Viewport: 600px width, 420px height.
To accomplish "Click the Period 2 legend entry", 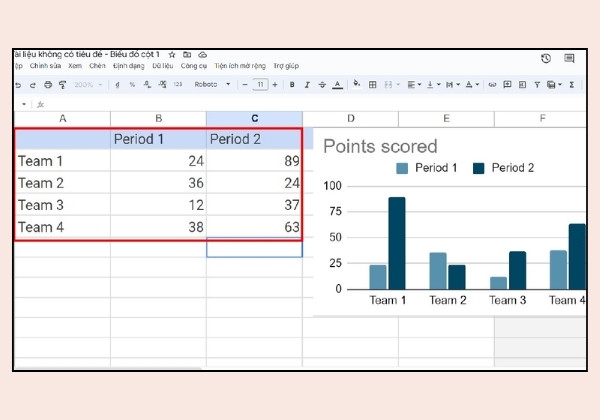I will click(503, 168).
